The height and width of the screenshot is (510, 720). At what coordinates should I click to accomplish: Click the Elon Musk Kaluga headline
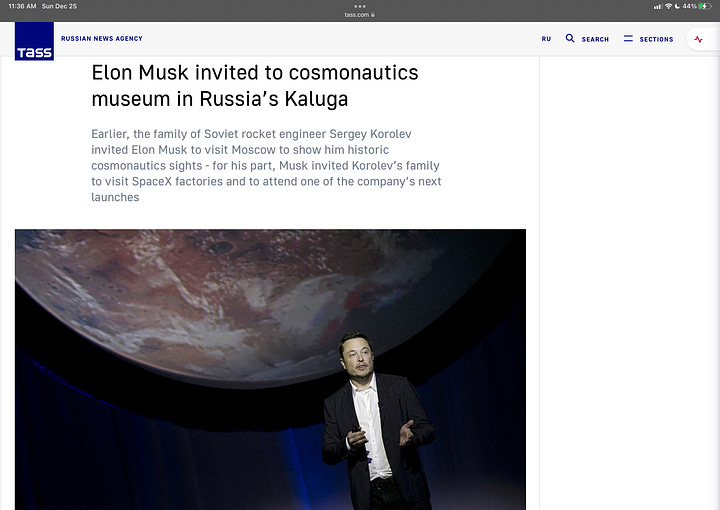(255, 86)
